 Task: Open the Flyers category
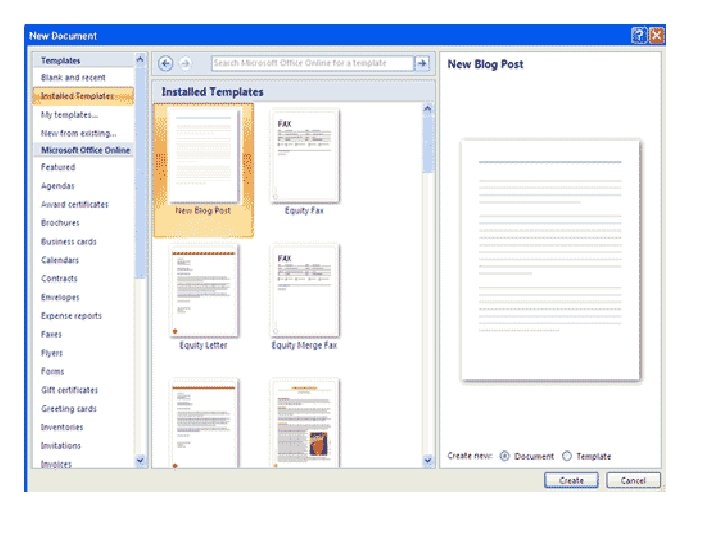coord(52,353)
